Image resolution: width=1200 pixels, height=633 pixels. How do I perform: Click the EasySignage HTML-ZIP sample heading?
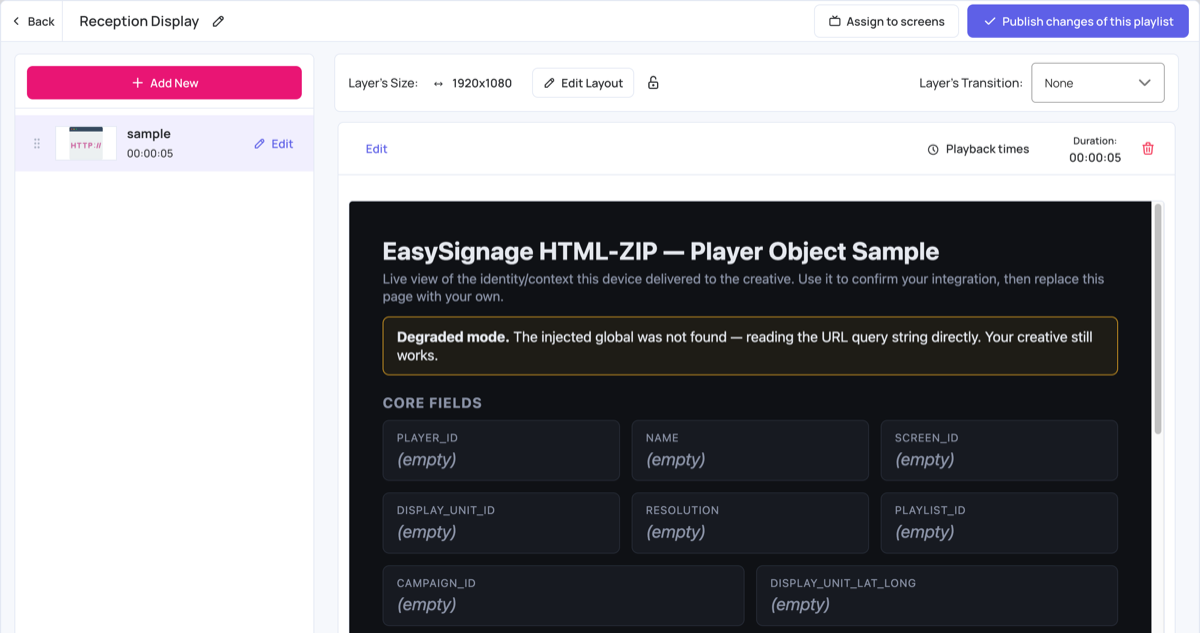point(661,251)
